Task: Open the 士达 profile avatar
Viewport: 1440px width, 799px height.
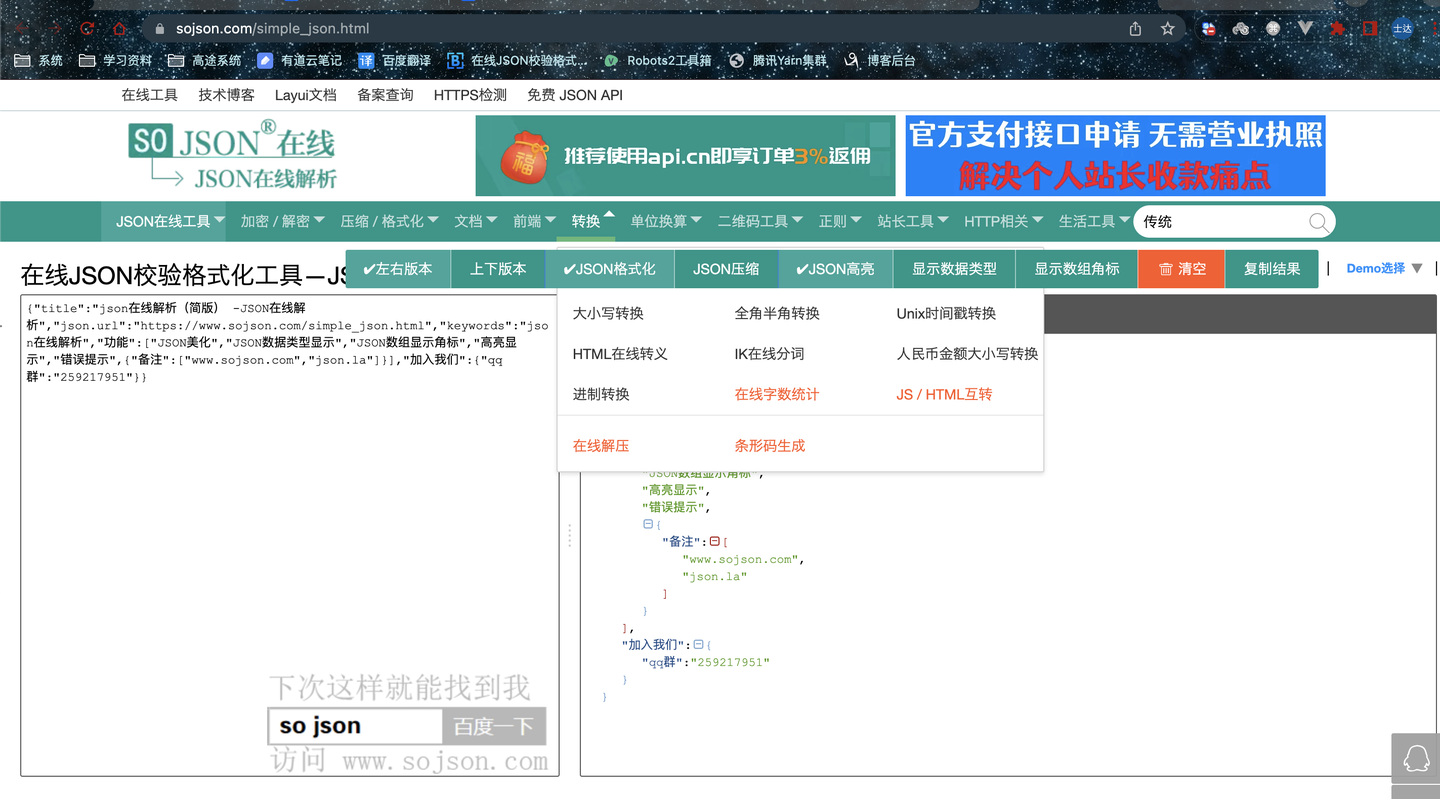Action: [1402, 29]
